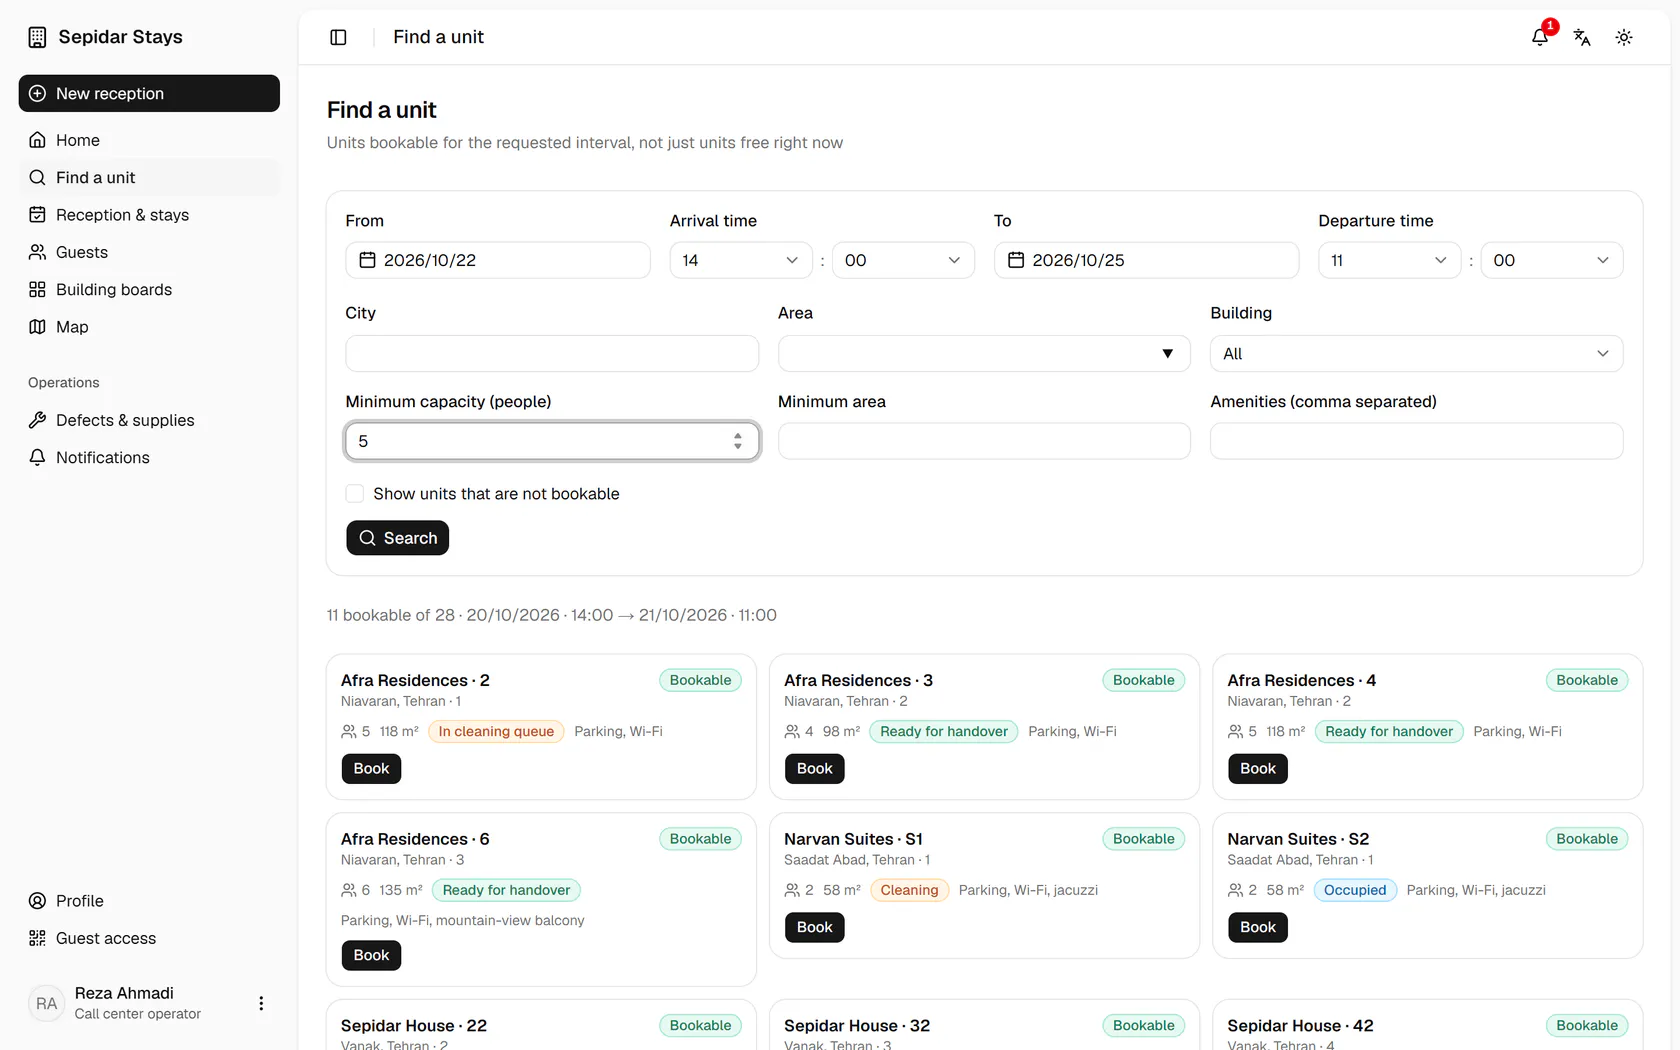Click the City input field

[x=552, y=353]
